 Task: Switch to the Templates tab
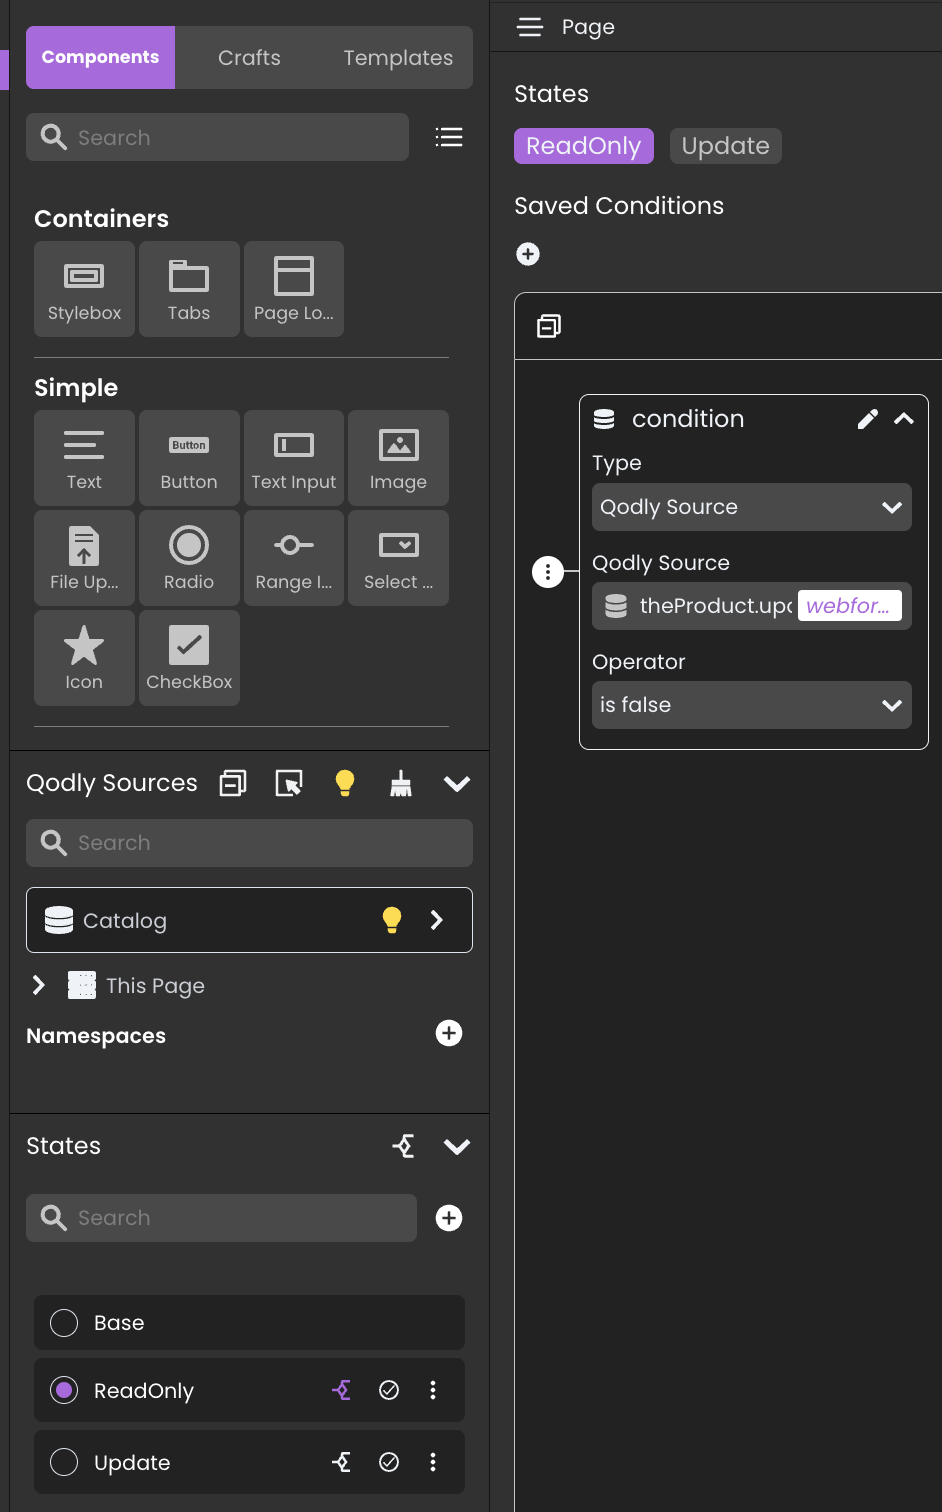[398, 58]
